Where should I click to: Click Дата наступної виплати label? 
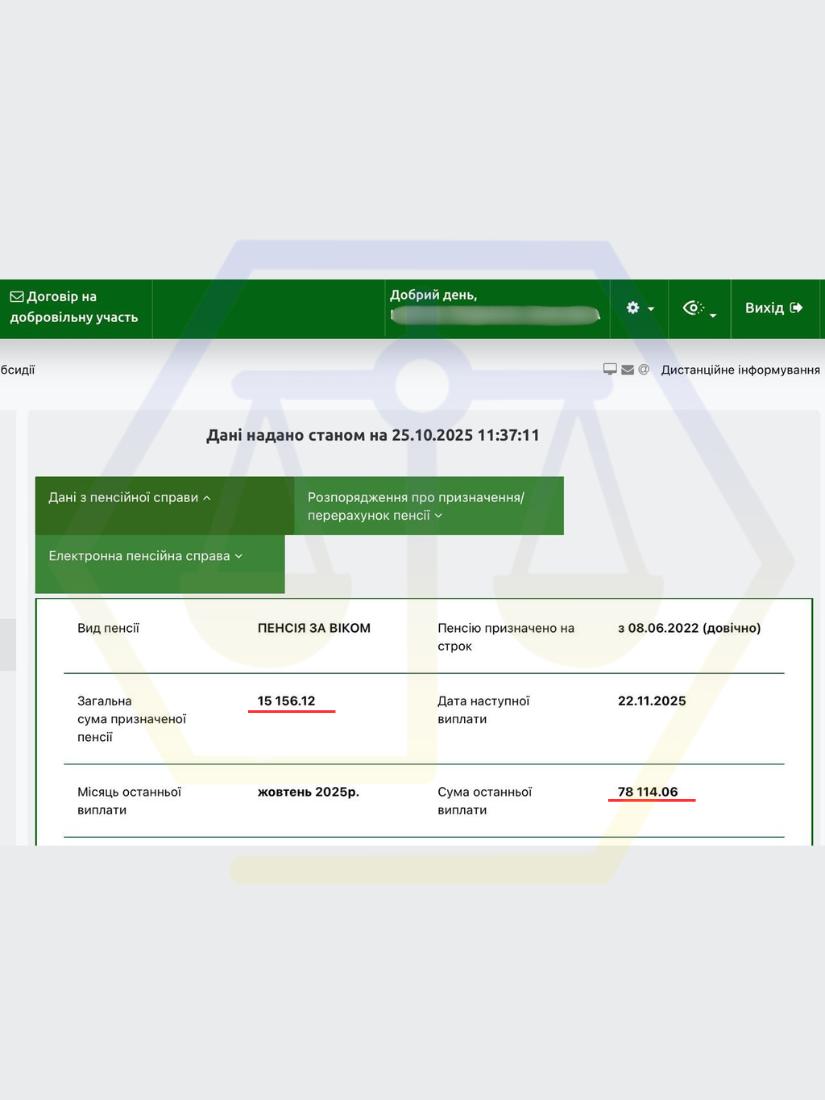pyautogui.click(x=483, y=710)
